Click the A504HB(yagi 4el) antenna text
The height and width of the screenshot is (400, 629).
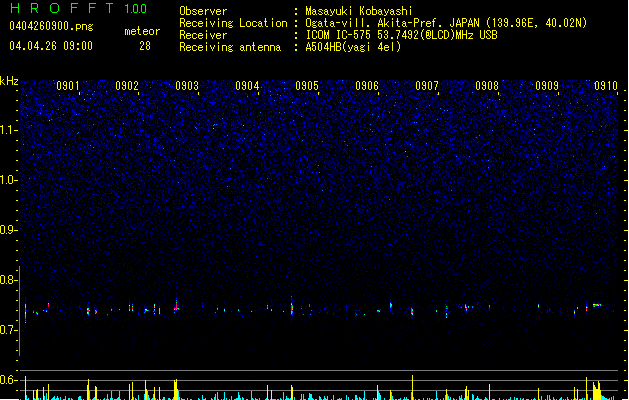pyautogui.click(x=353, y=47)
